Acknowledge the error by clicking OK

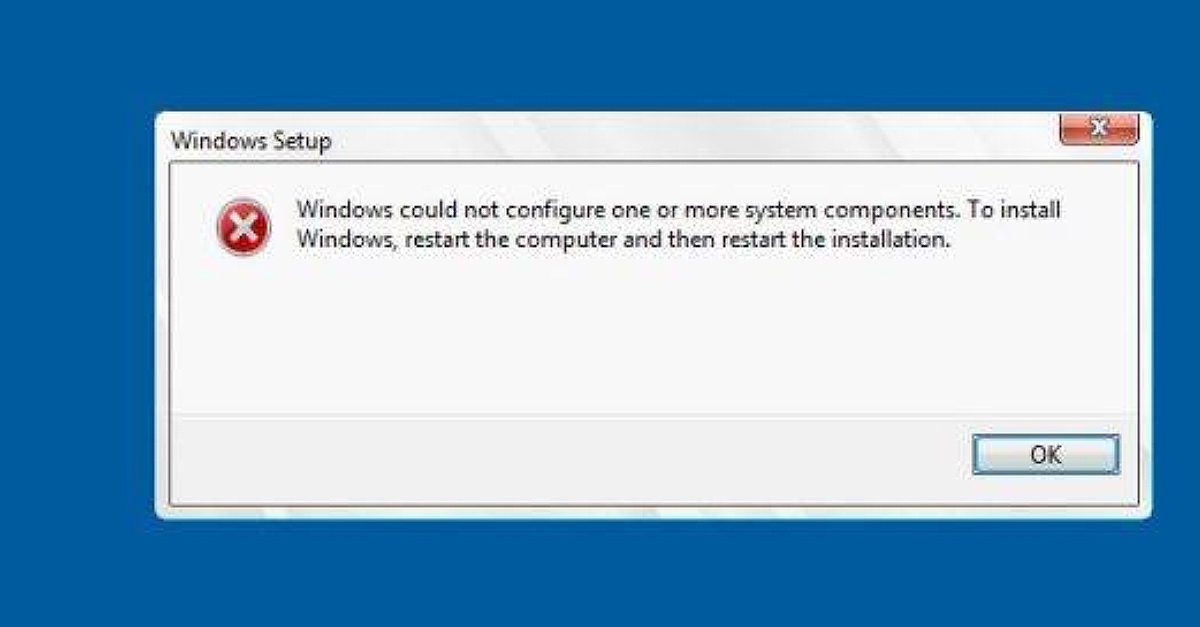pyautogui.click(x=1046, y=453)
